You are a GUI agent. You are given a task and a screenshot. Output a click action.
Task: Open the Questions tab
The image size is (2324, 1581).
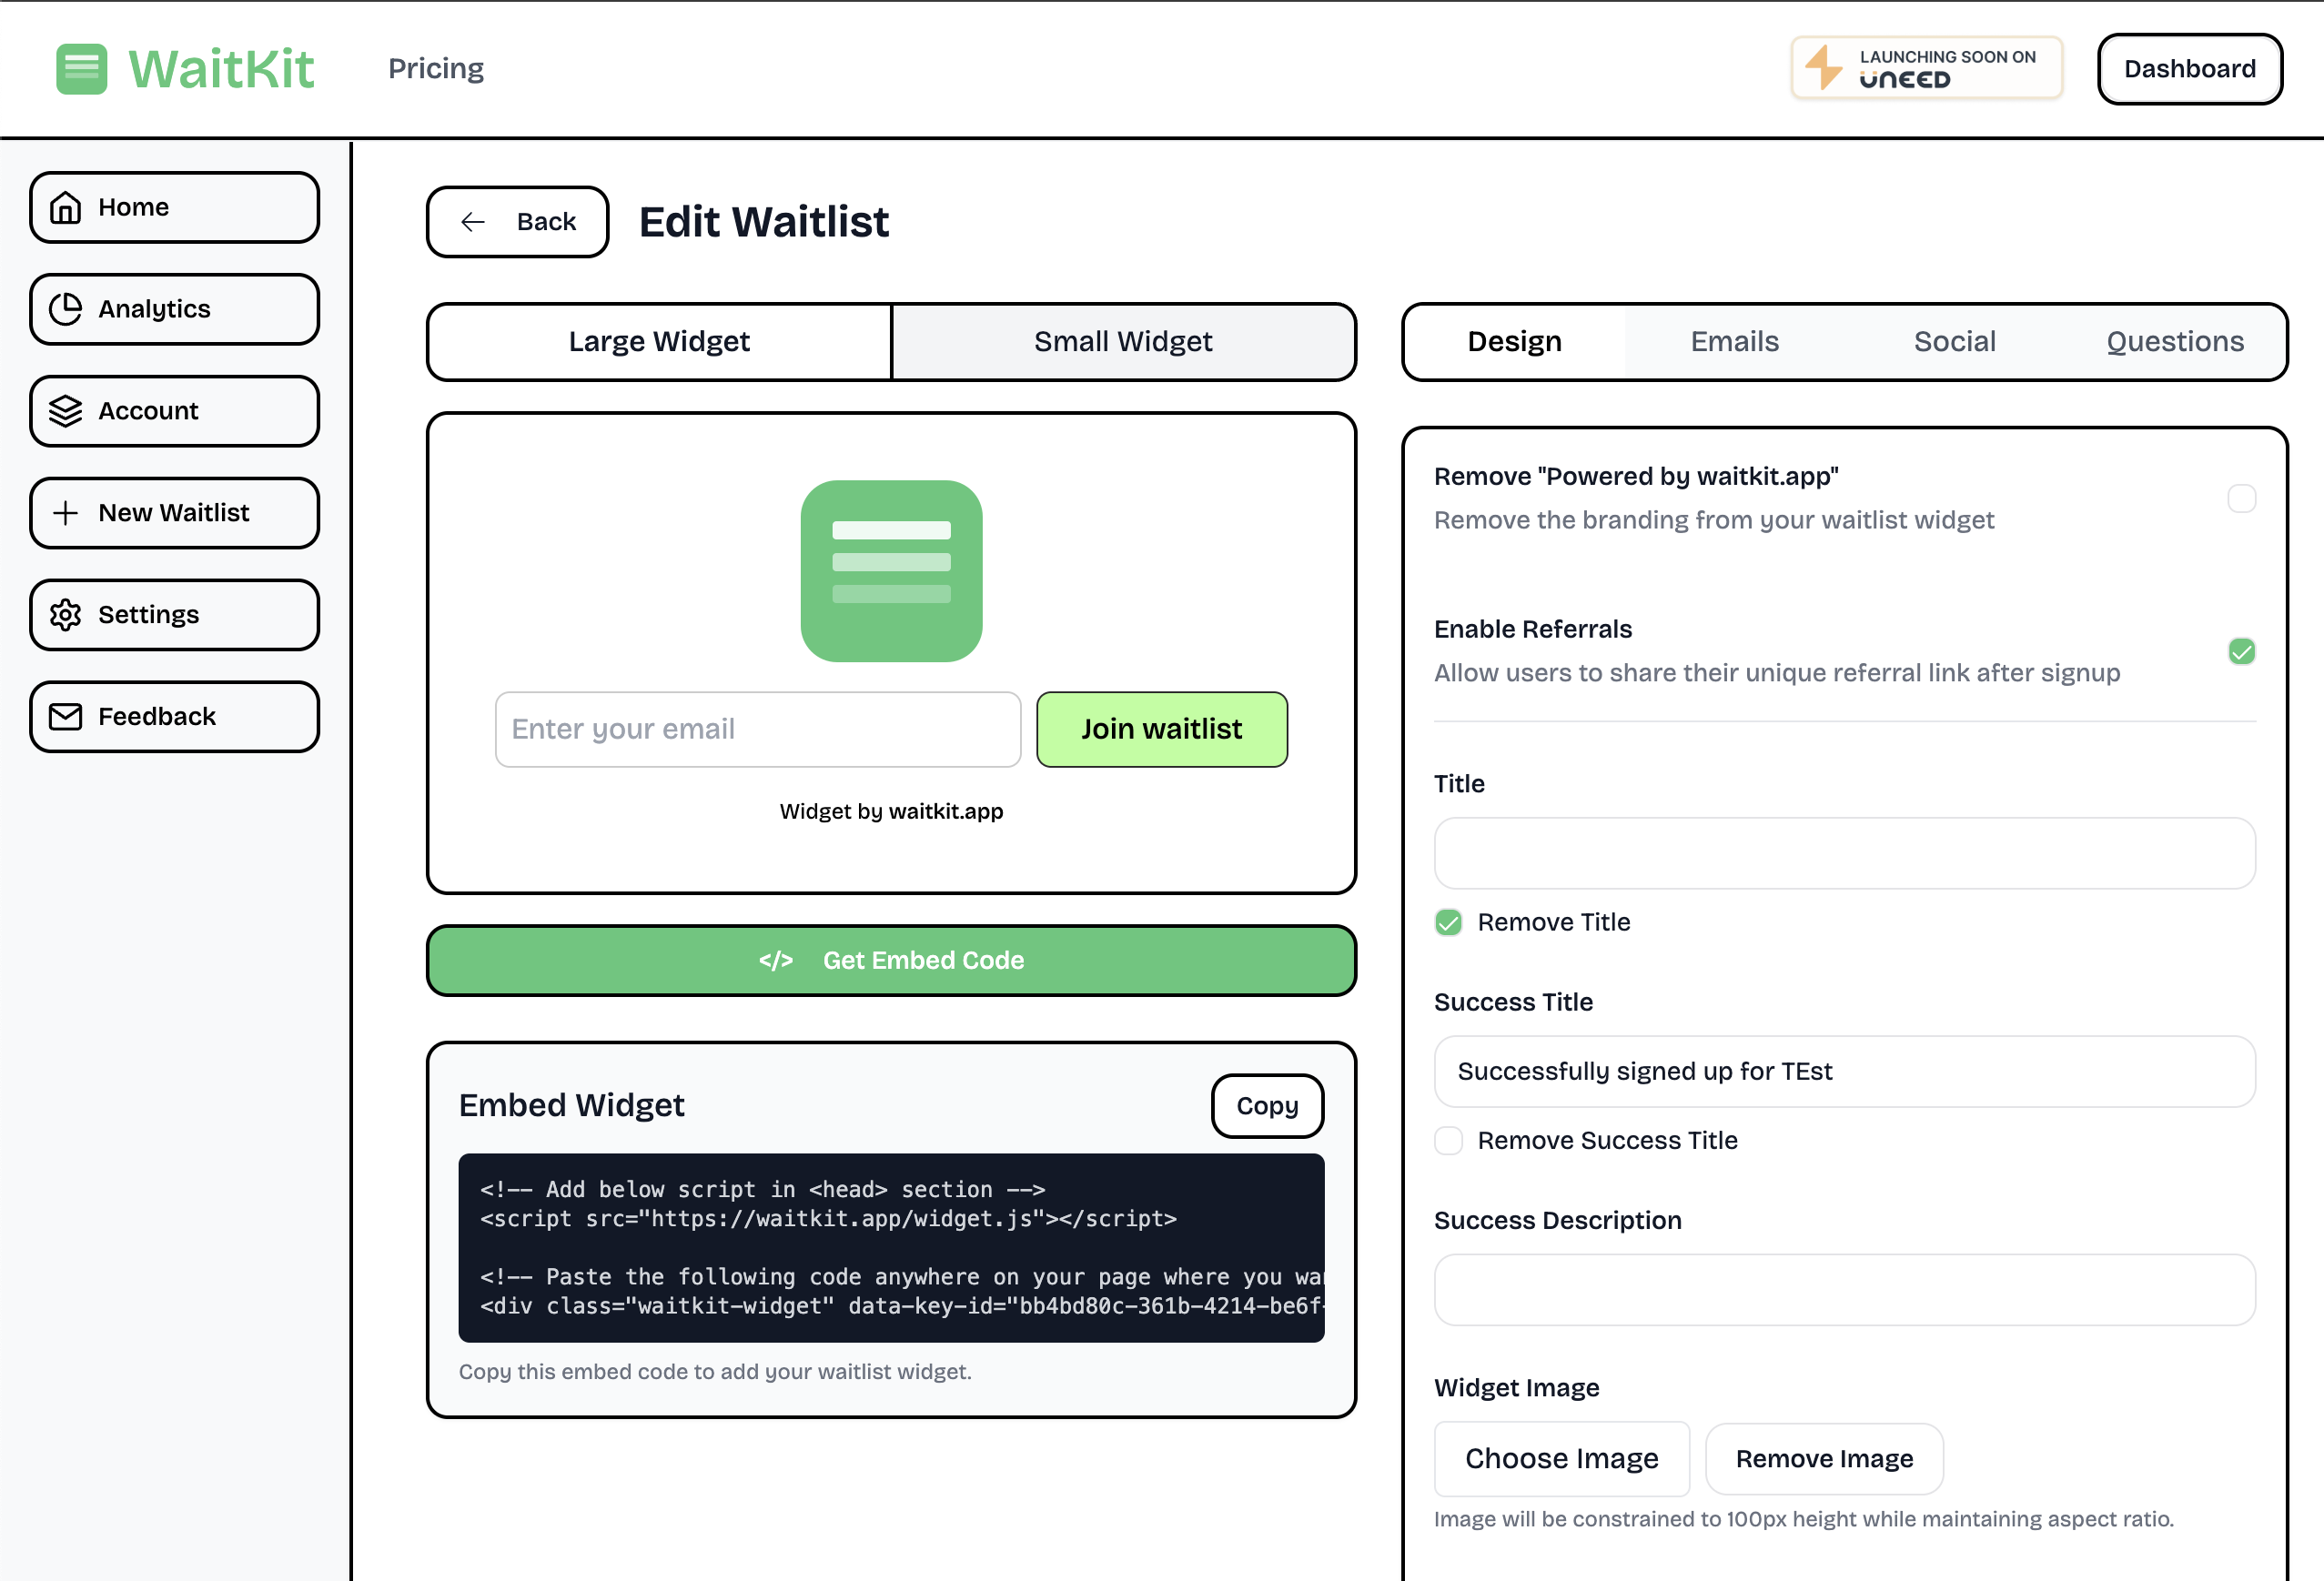[x=2174, y=342]
